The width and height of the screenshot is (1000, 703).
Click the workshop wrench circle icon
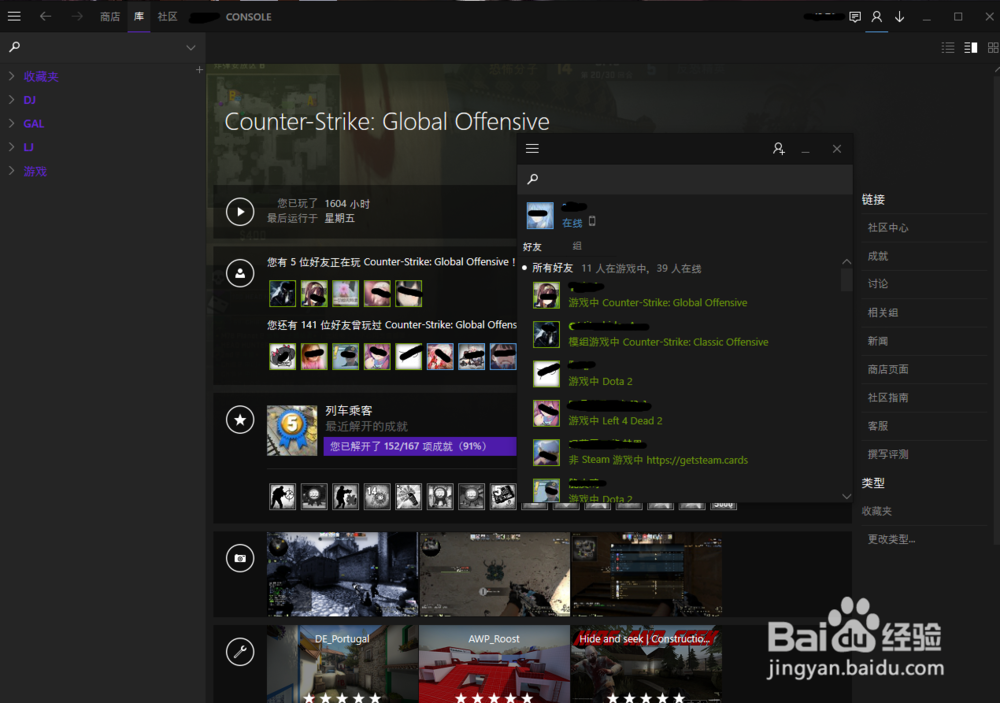pyautogui.click(x=240, y=651)
